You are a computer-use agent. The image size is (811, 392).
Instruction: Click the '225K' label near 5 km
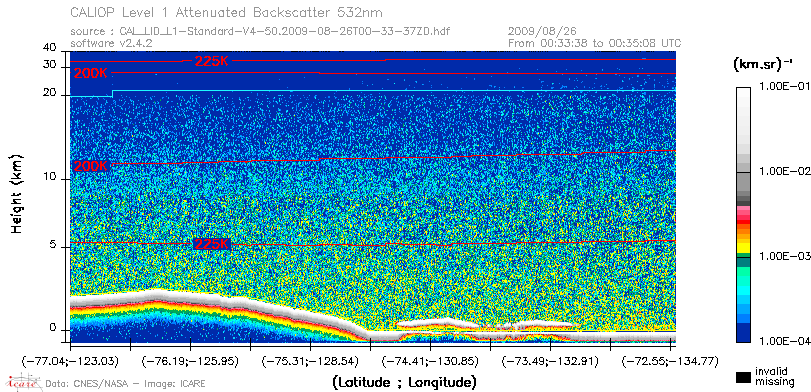(212, 244)
